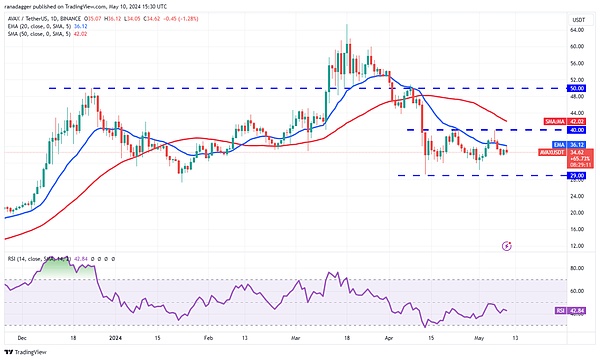Click the 64.00 price scale value
This screenshot has width=600, height=360.
577,30
